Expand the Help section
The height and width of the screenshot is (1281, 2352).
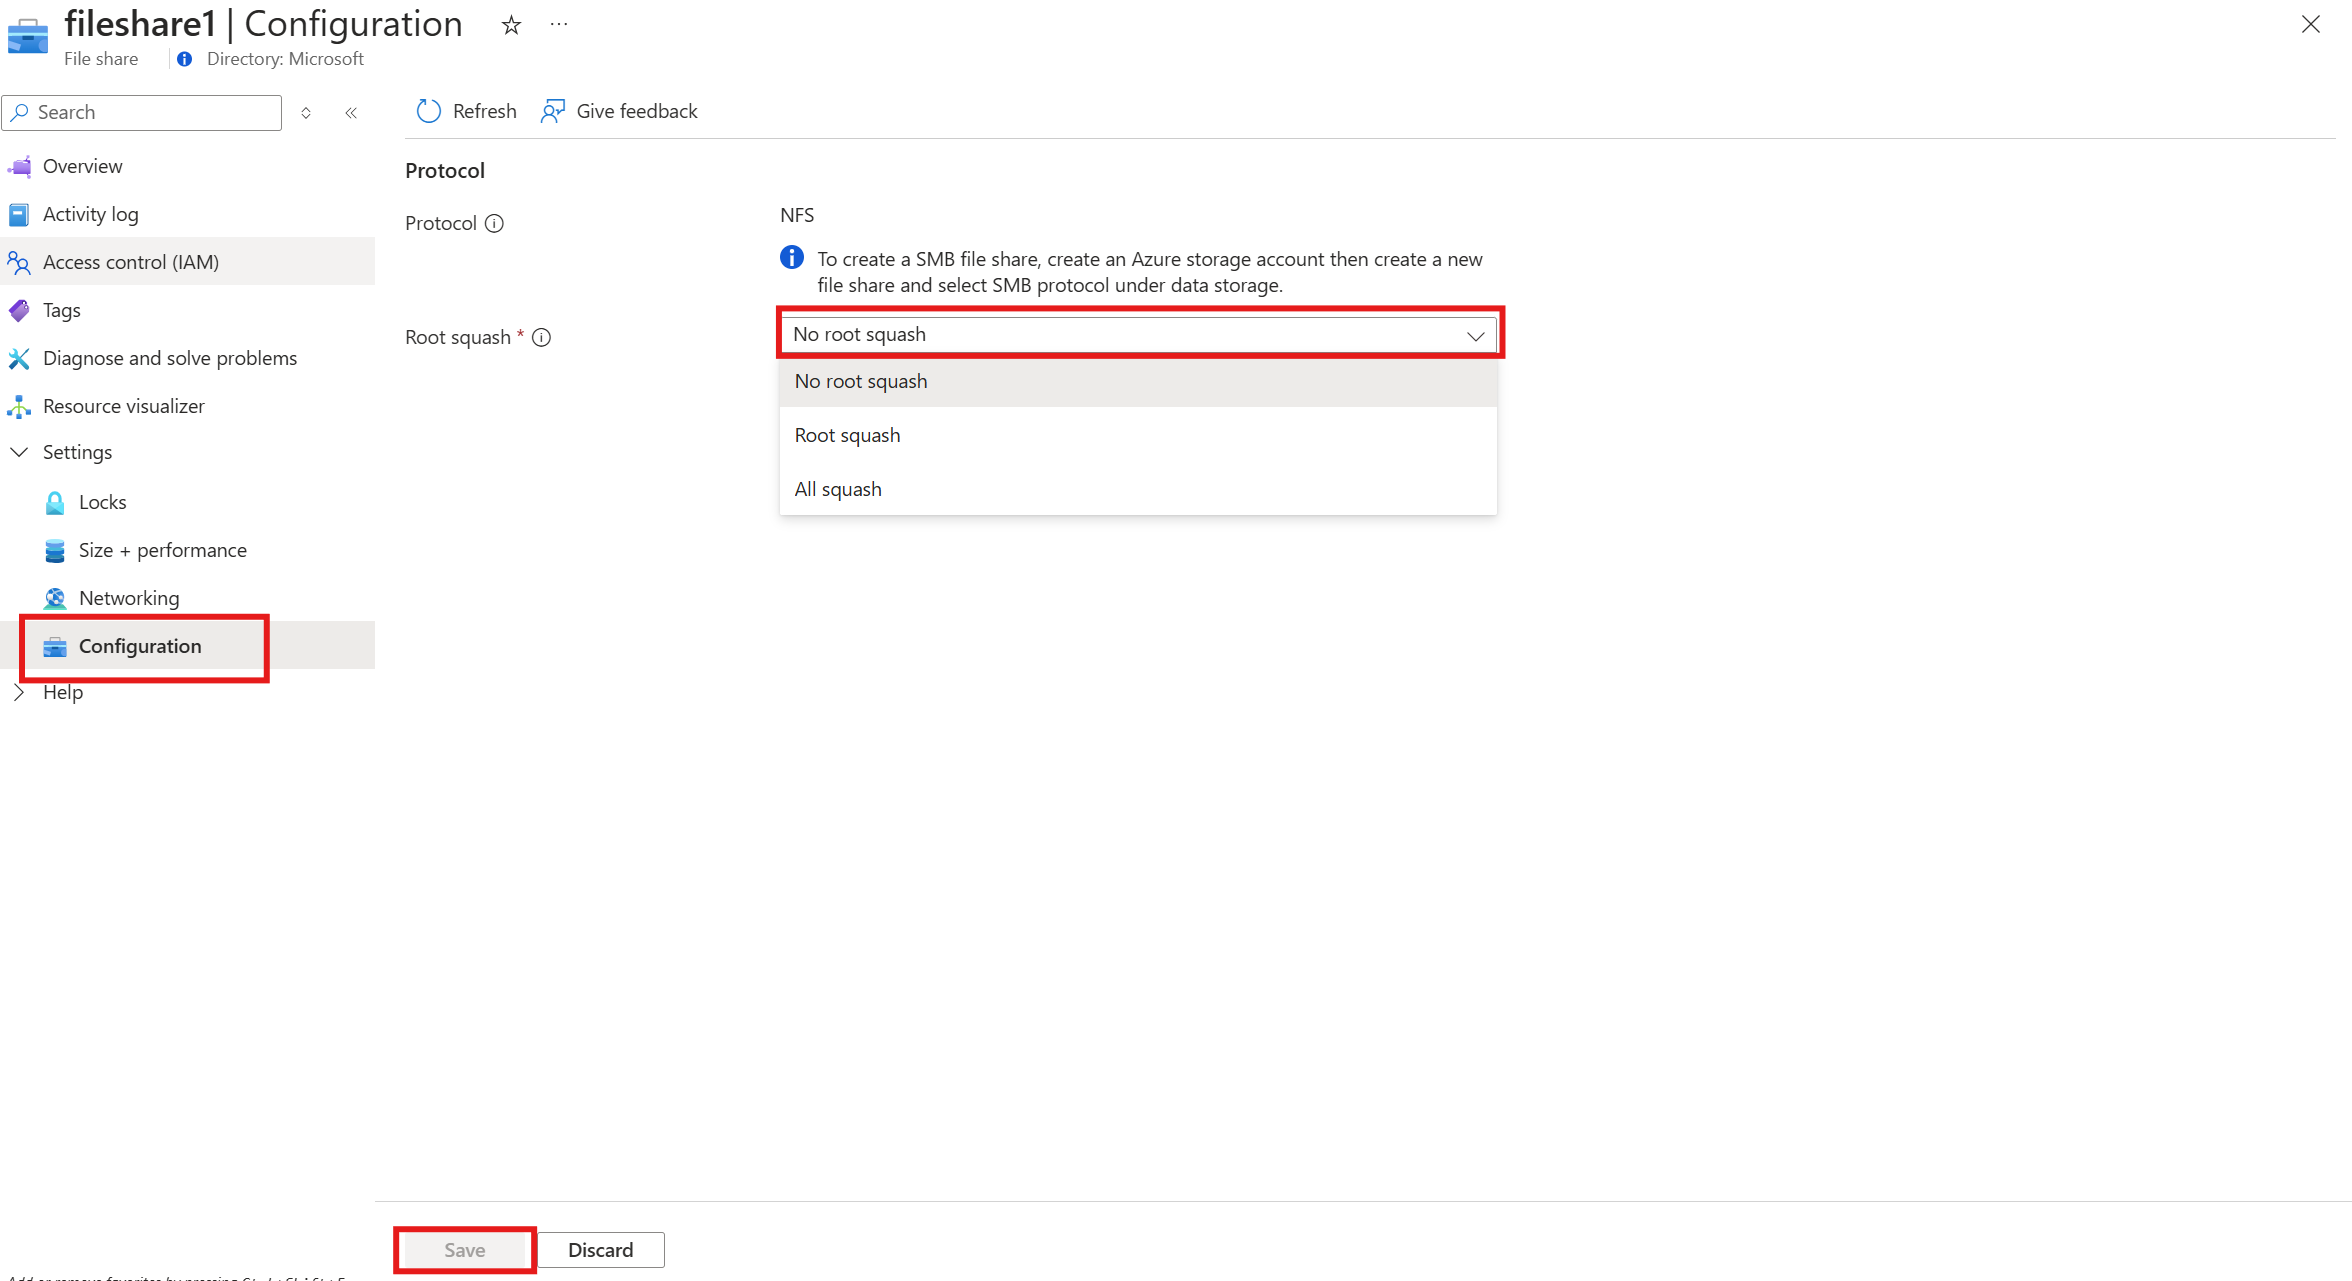coord(19,691)
